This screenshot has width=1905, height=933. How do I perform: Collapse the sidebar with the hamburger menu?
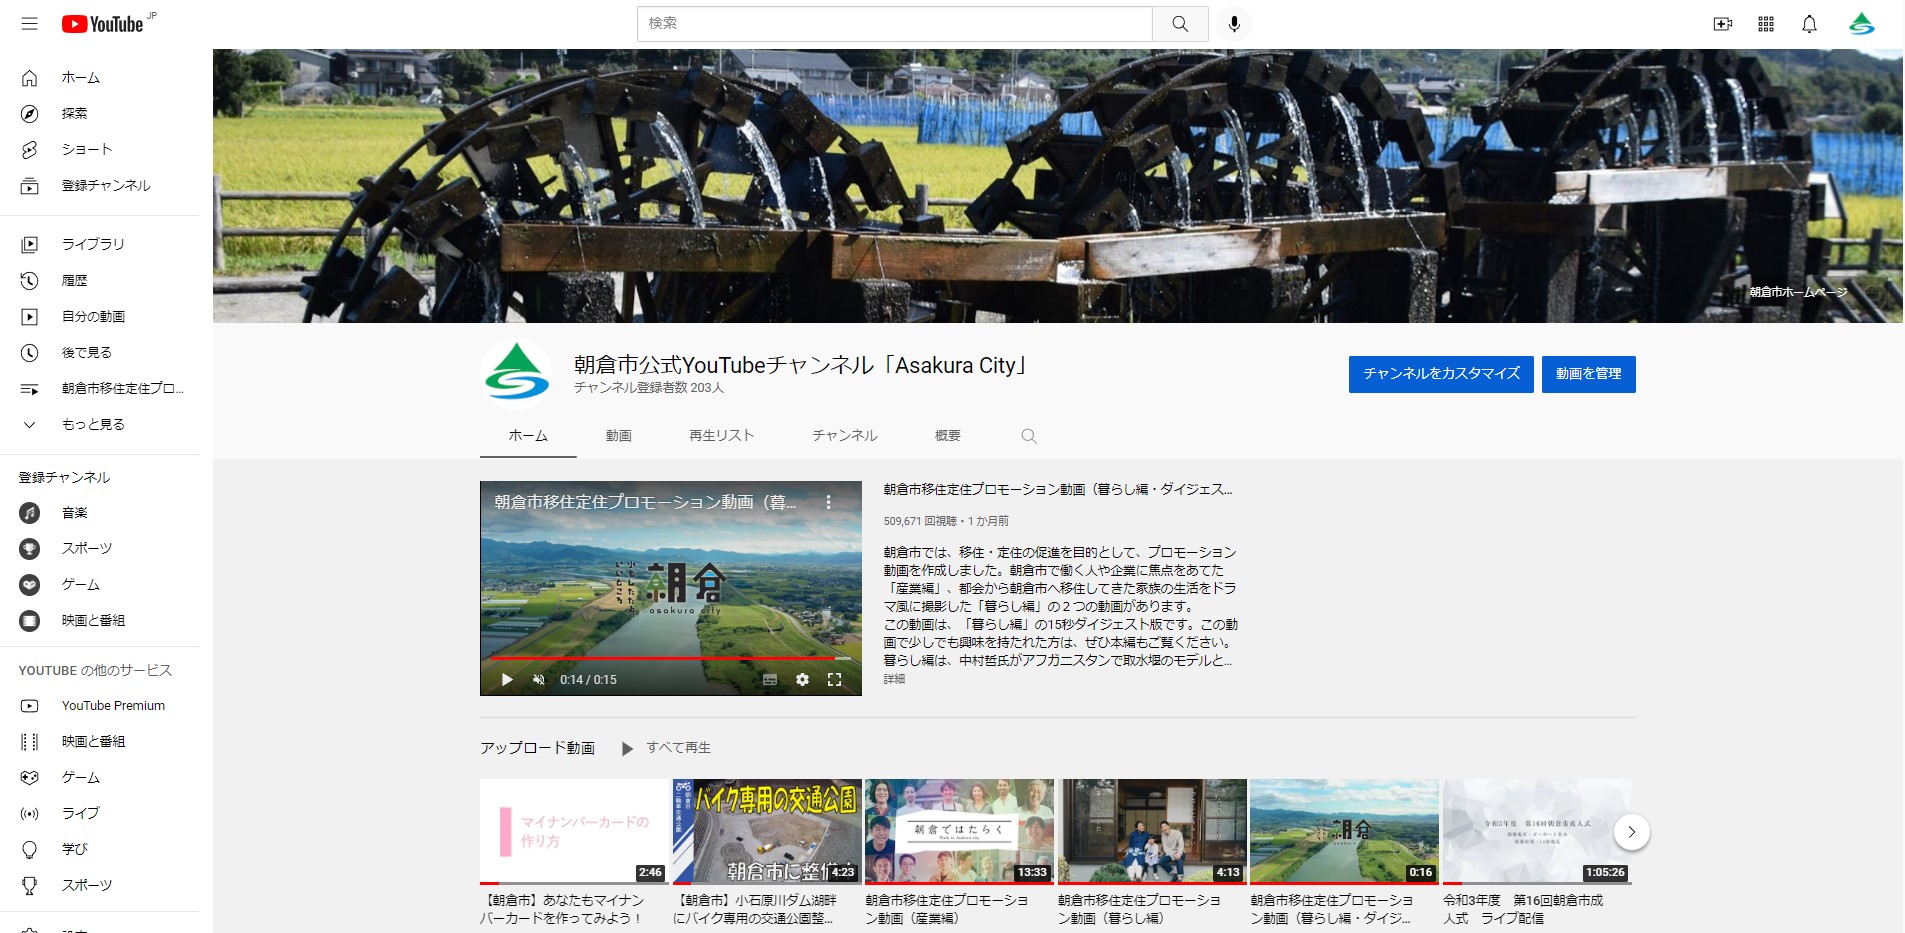30,24
